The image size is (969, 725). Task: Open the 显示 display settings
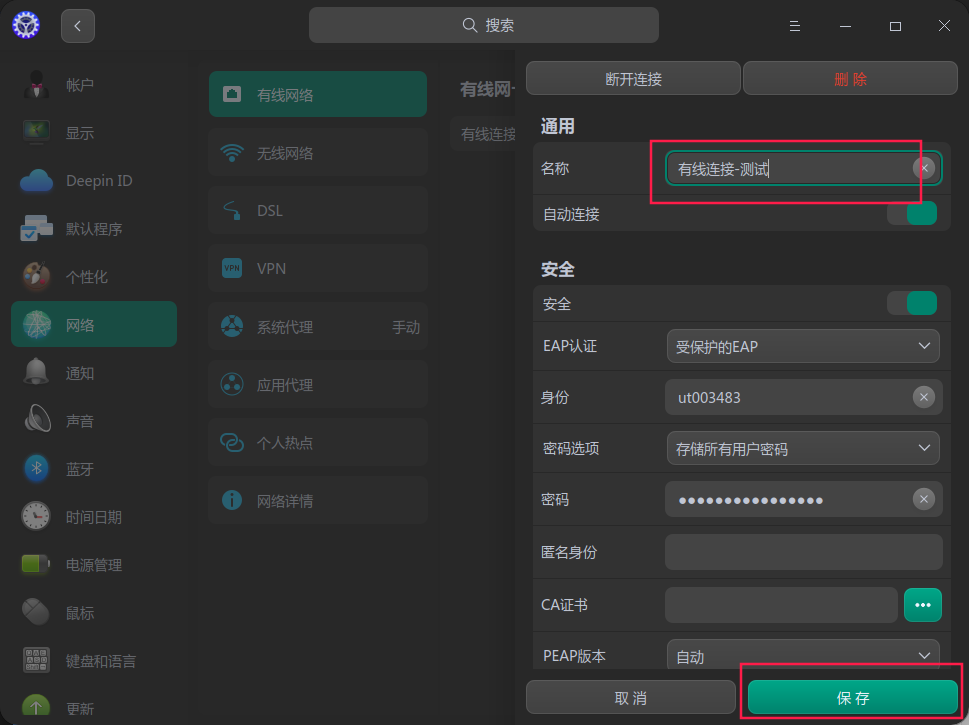coord(94,132)
